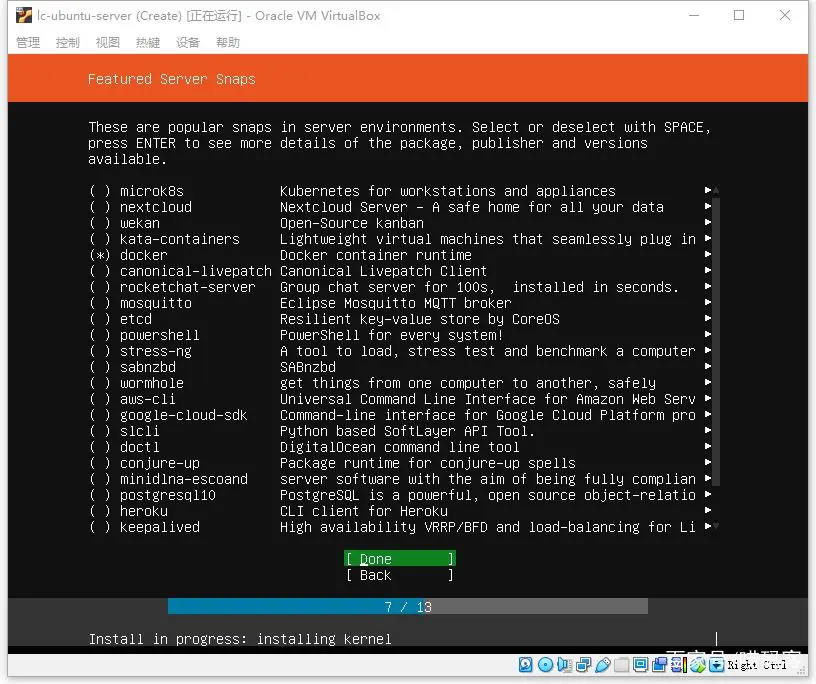Click the 'Kubernetes for workstations and appliances' description

(448, 191)
